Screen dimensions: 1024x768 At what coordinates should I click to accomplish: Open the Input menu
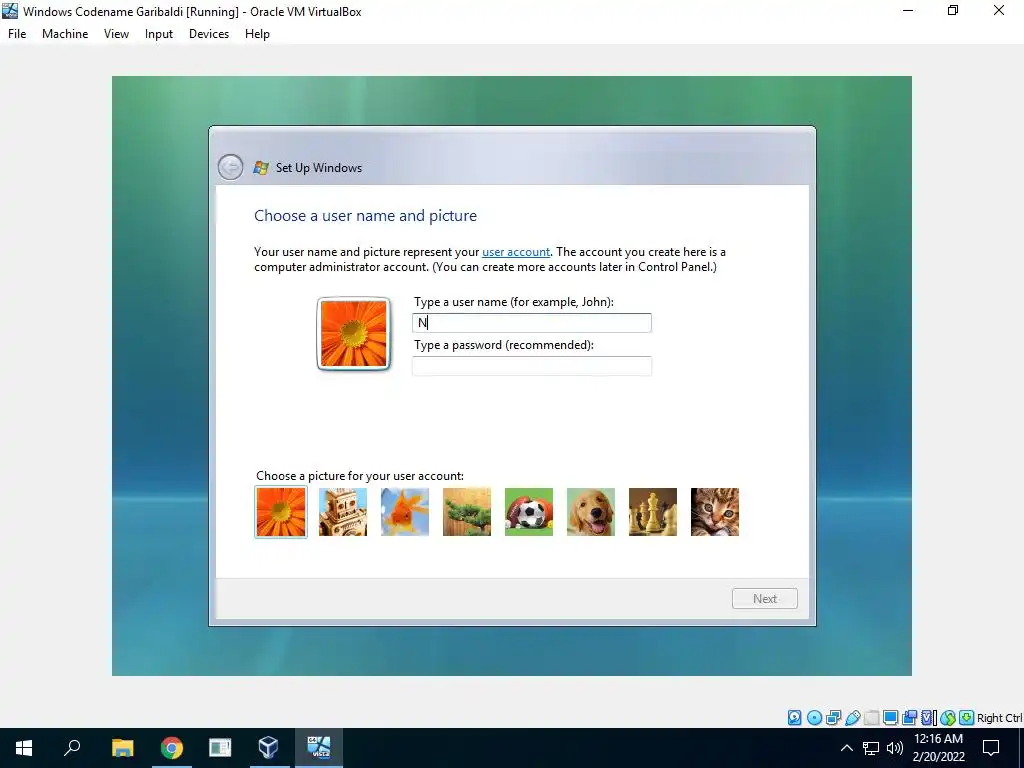[x=159, y=34]
